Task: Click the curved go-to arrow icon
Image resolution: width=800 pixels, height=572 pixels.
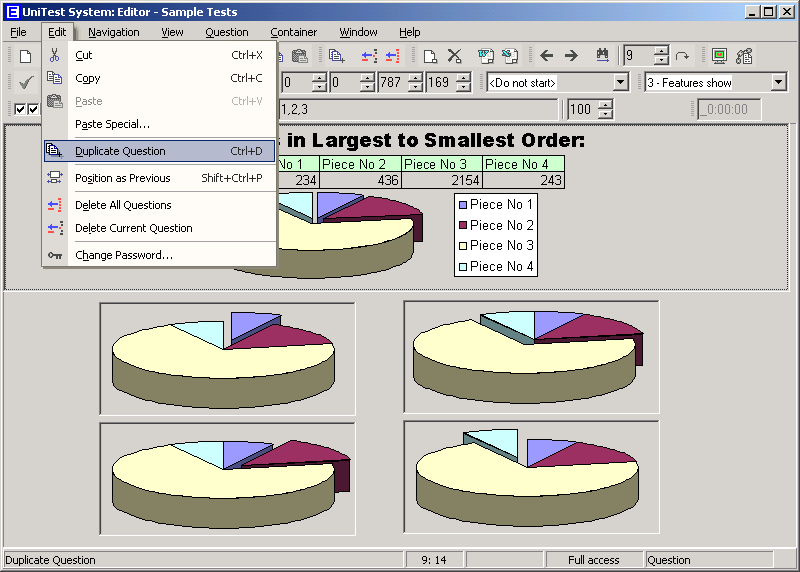Action: (x=682, y=56)
